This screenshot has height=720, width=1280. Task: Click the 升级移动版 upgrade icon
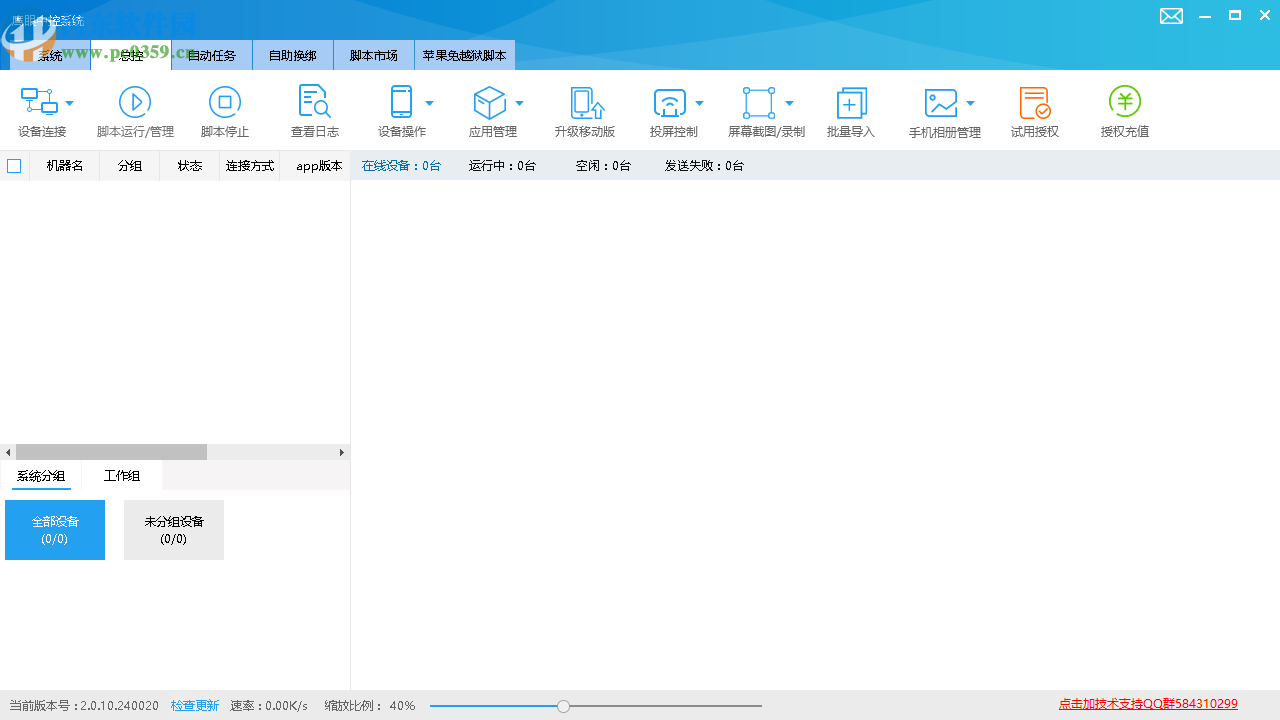pos(585,102)
